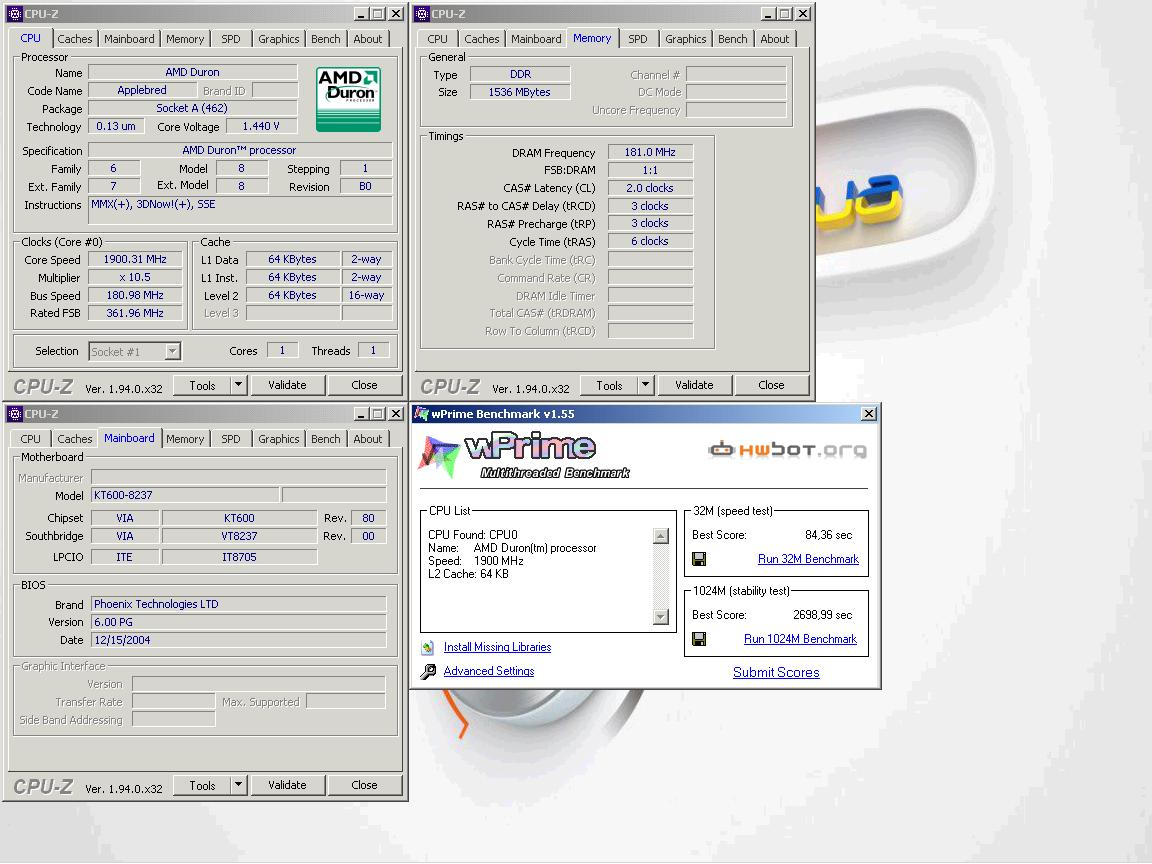Click the 84.36 sec best score

point(829,535)
